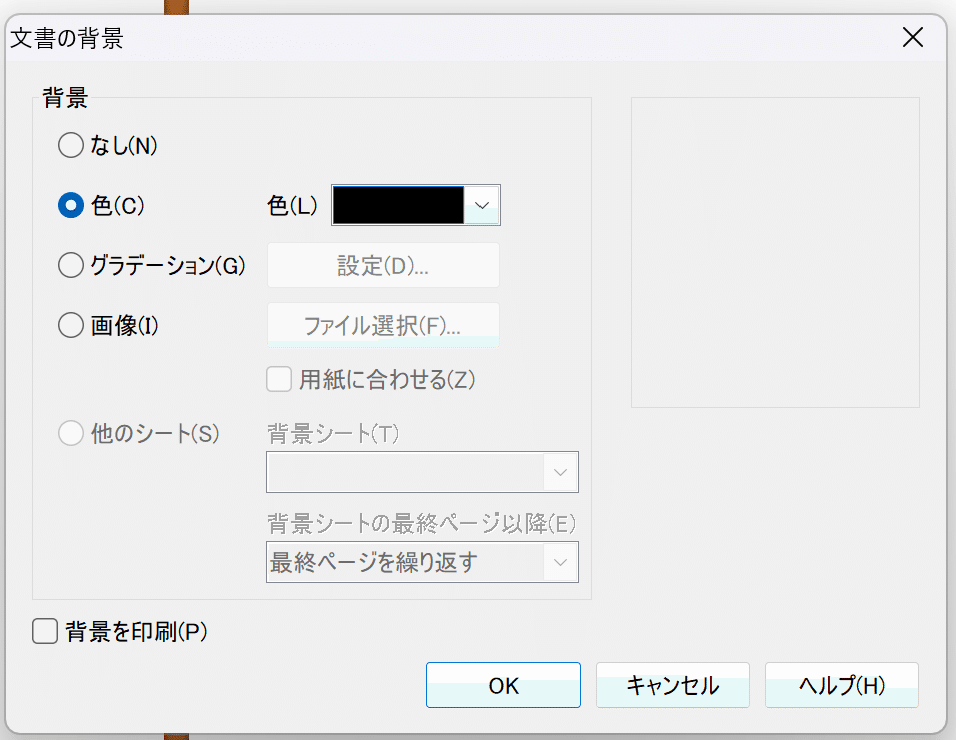
Task: Click the 背景シート(T) label
Action: pos(333,434)
